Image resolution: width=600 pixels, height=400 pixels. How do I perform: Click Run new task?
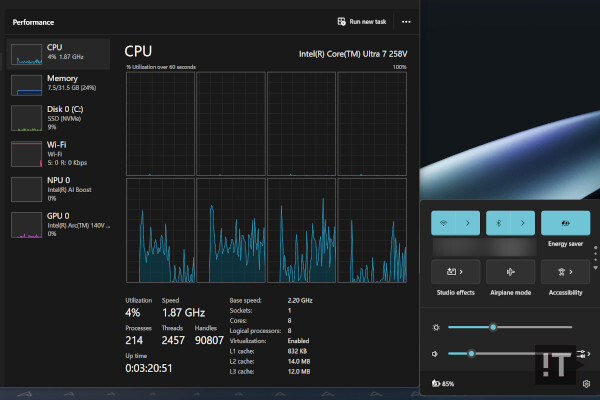coord(362,21)
